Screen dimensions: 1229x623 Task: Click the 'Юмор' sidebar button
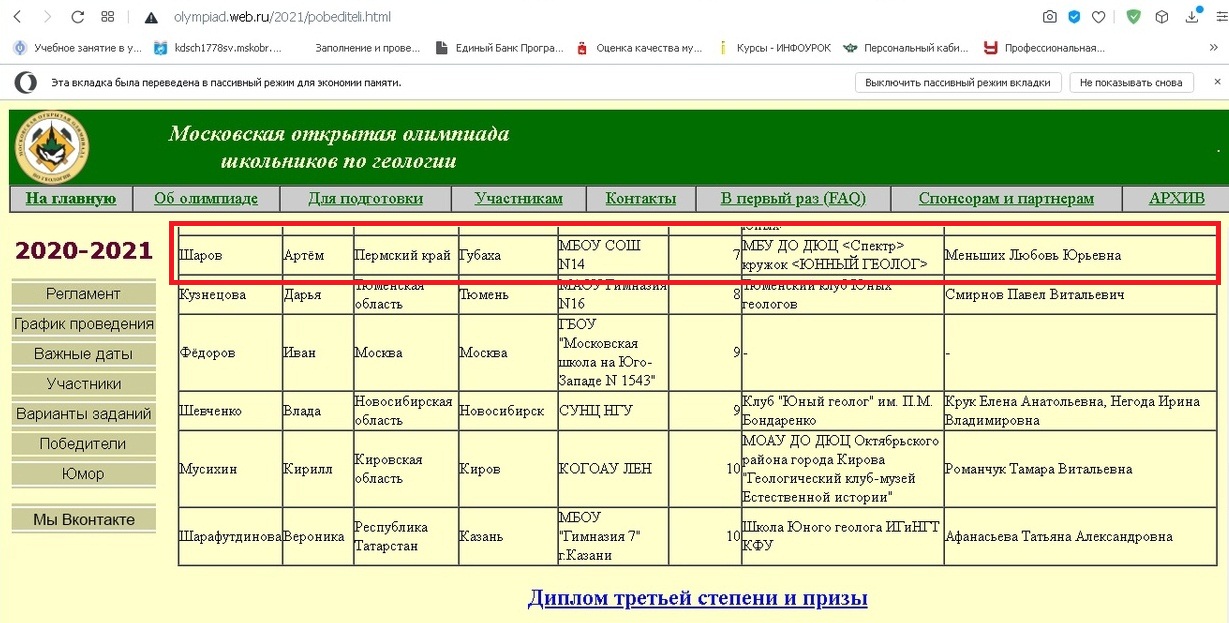83,474
